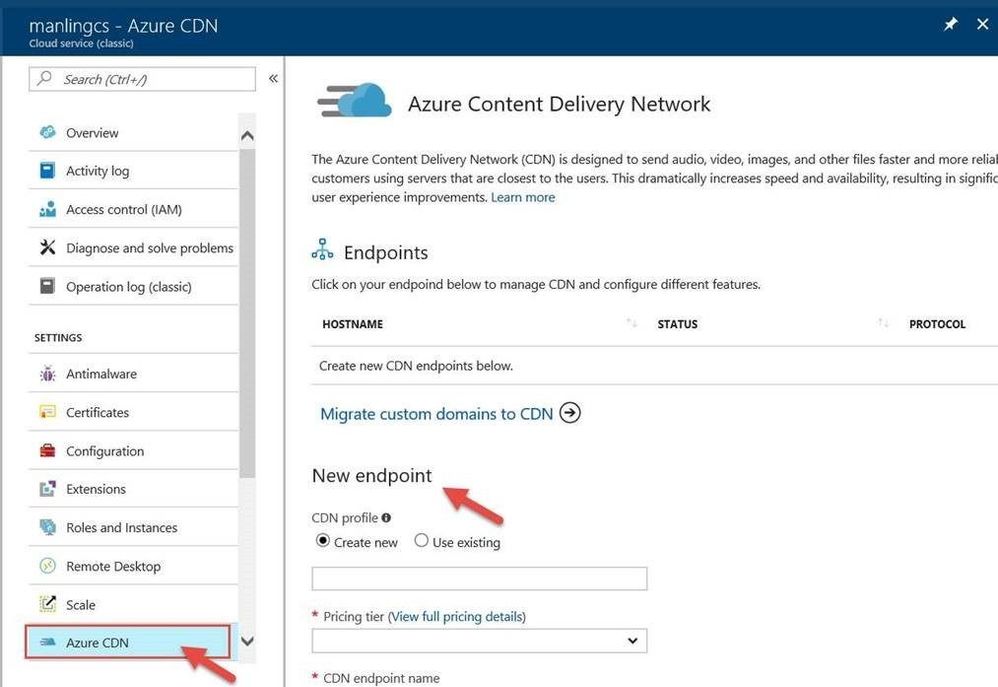This screenshot has height=687, width=998.
Task: Click the CDN profile name text box
Action: point(479,579)
